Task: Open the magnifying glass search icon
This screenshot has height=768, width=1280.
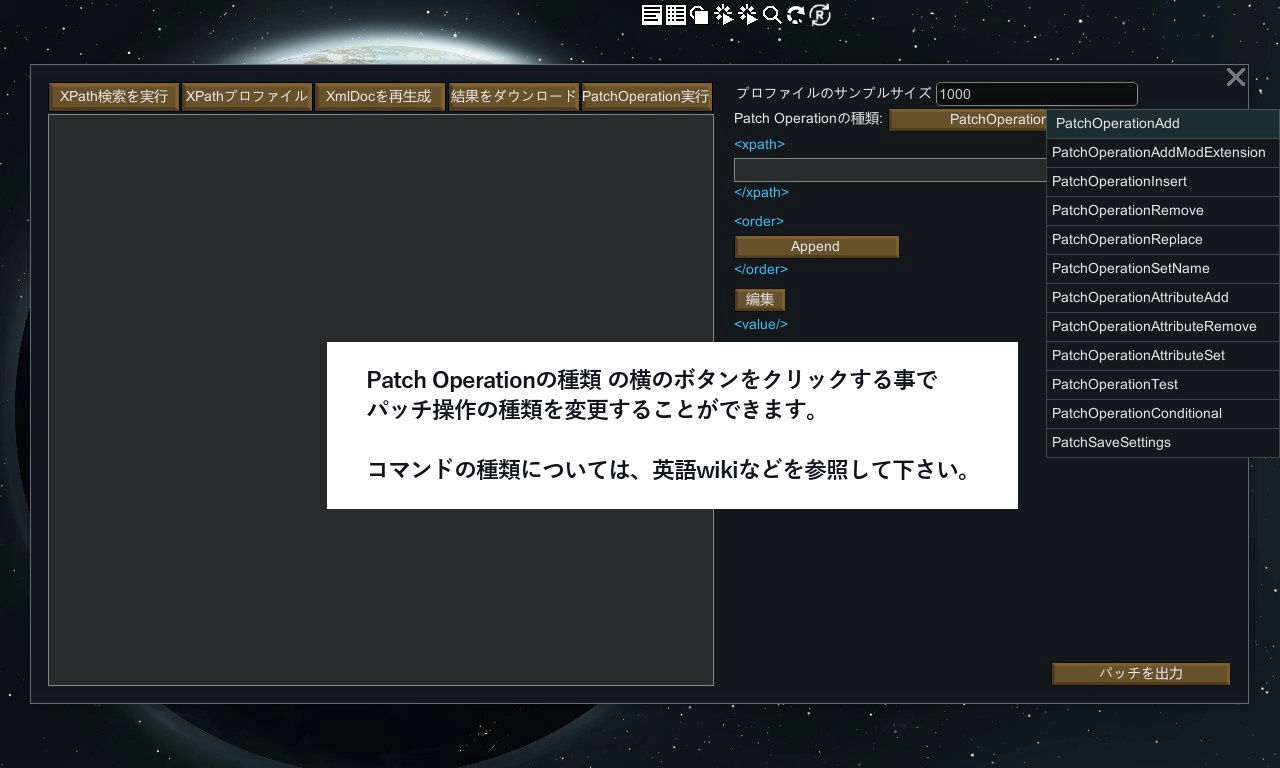Action: click(772, 15)
